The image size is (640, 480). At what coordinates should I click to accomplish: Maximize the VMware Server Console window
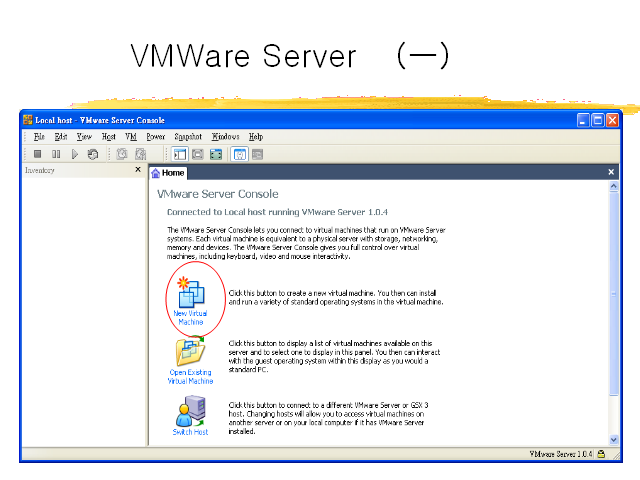[598, 120]
